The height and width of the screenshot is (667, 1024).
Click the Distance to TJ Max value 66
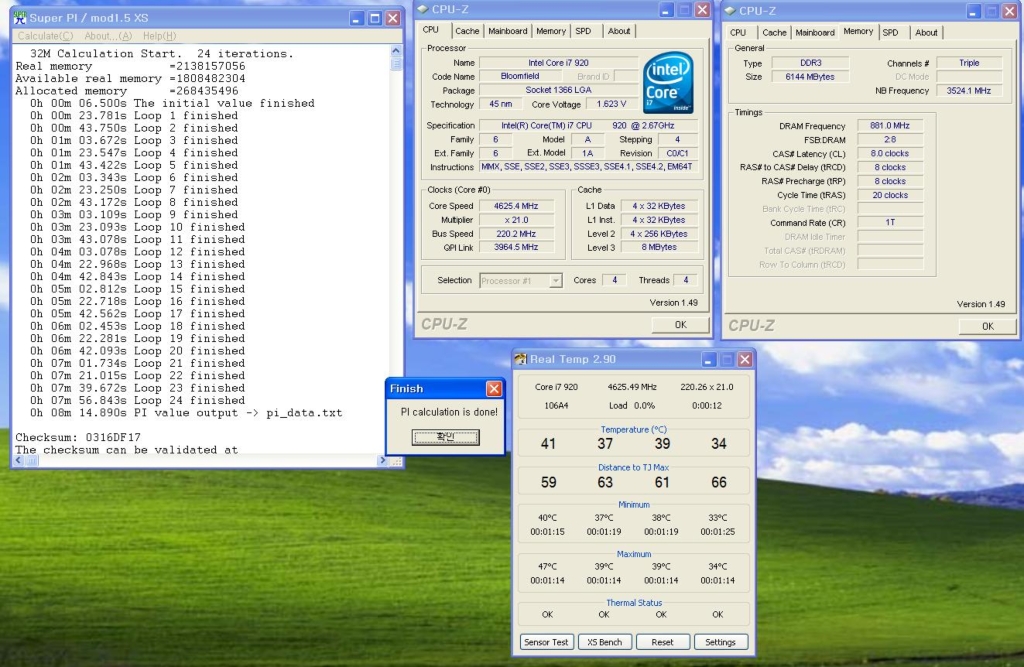718,482
